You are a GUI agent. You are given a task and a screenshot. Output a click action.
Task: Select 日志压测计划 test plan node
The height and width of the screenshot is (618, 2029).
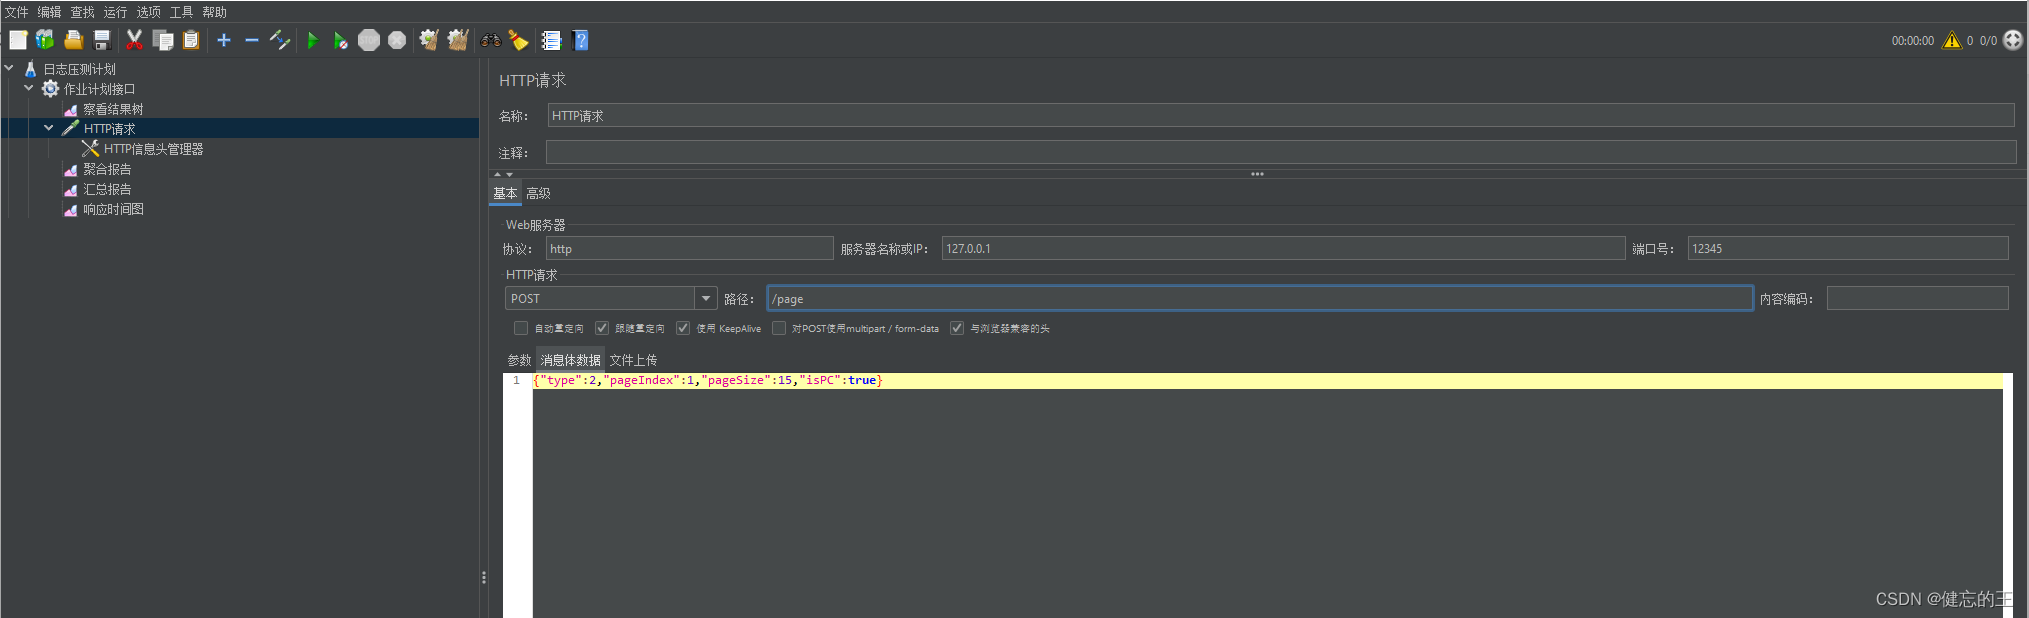pyautogui.click(x=79, y=69)
